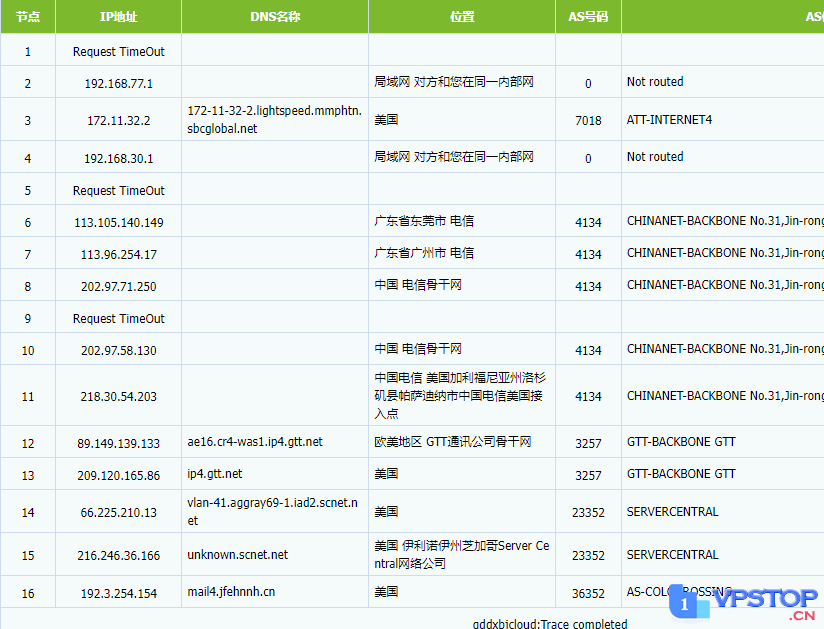This screenshot has width=824, height=629.
Task: Click AS number 3257 in node 12 row
Action: (588, 444)
